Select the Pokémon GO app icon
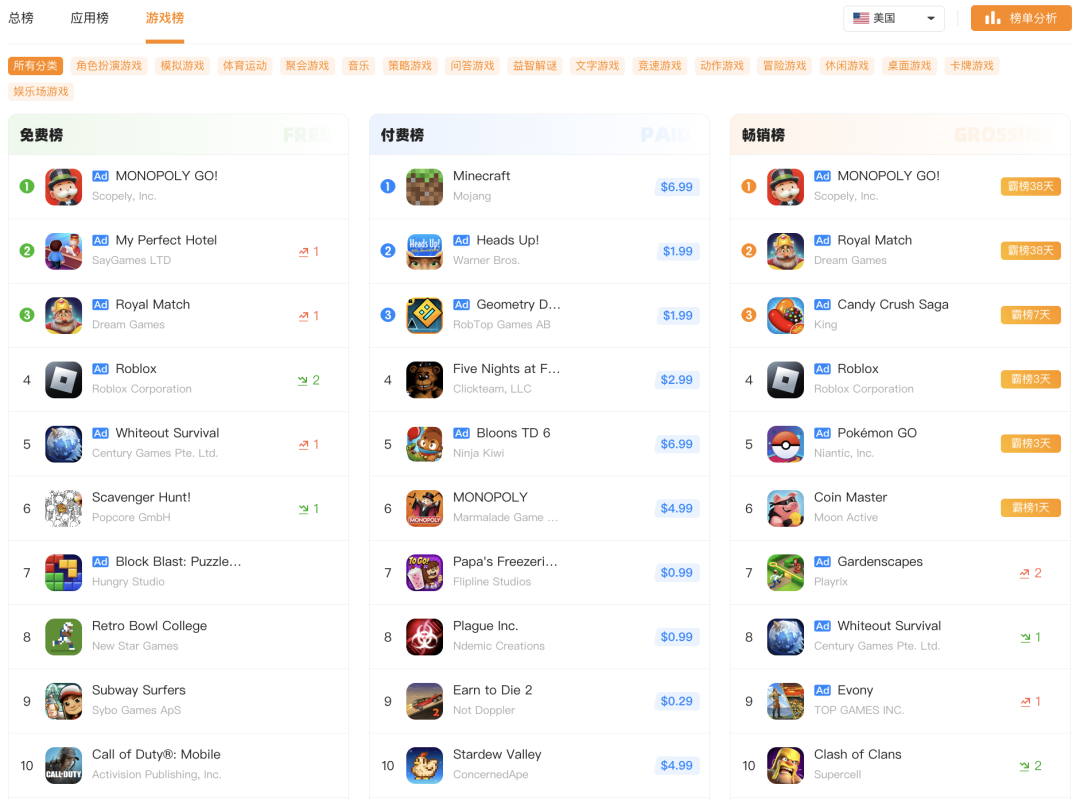The image size is (1080, 800). coord(785,444)
